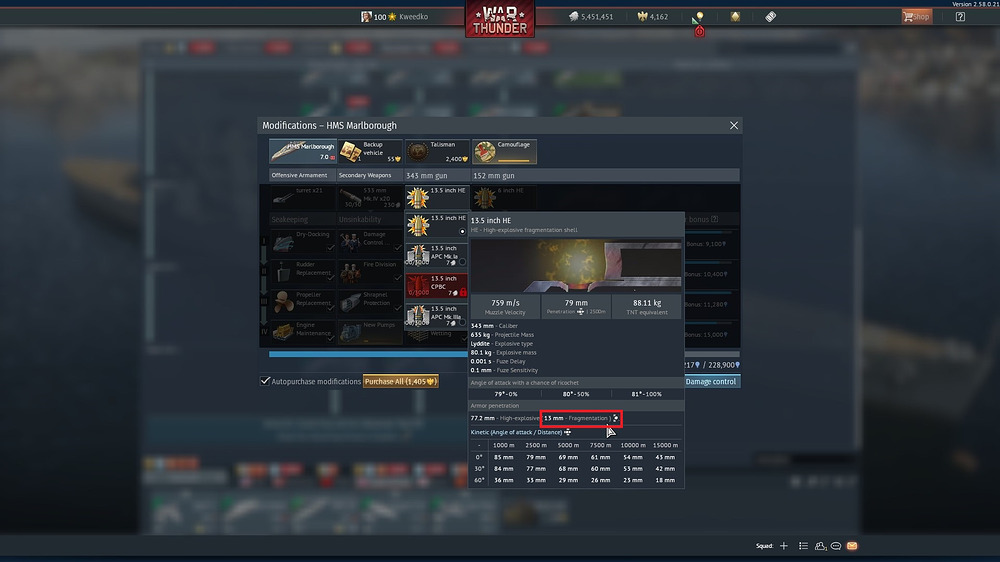This screenshot has height=562, width=1000.
Task: Open the squad list icon in bottom bar
Action: click(803, 546)
